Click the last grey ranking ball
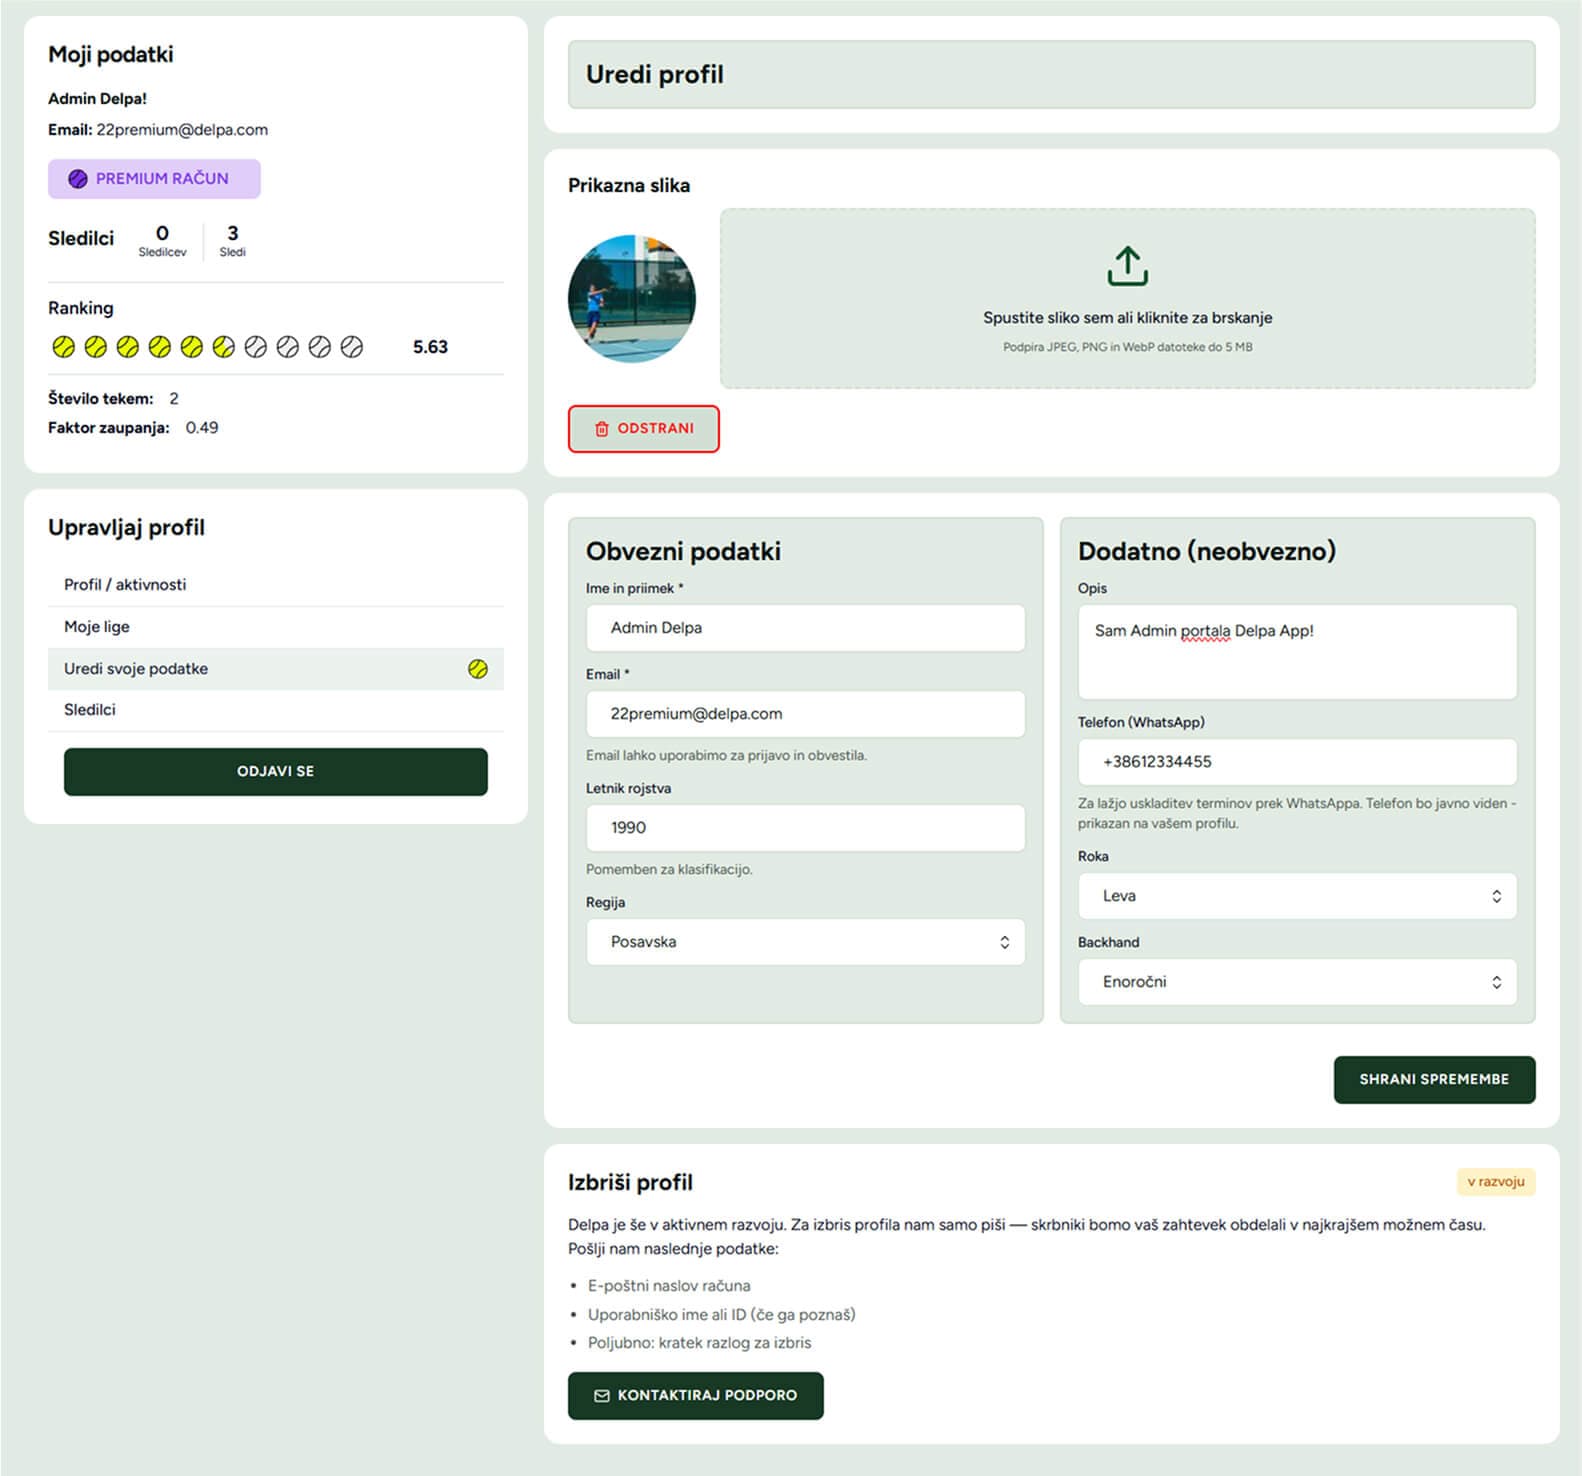The height and width of the screenshot is (1476, 1582). point(352,347)
